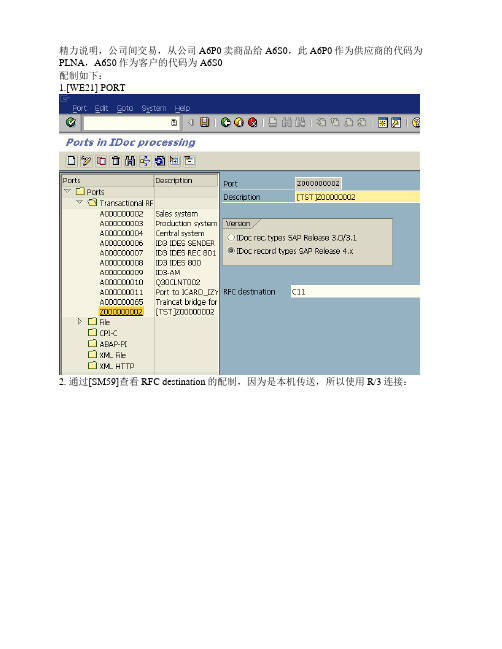
Task: Select port A000000009 in tree
Action: click(121, 273)
